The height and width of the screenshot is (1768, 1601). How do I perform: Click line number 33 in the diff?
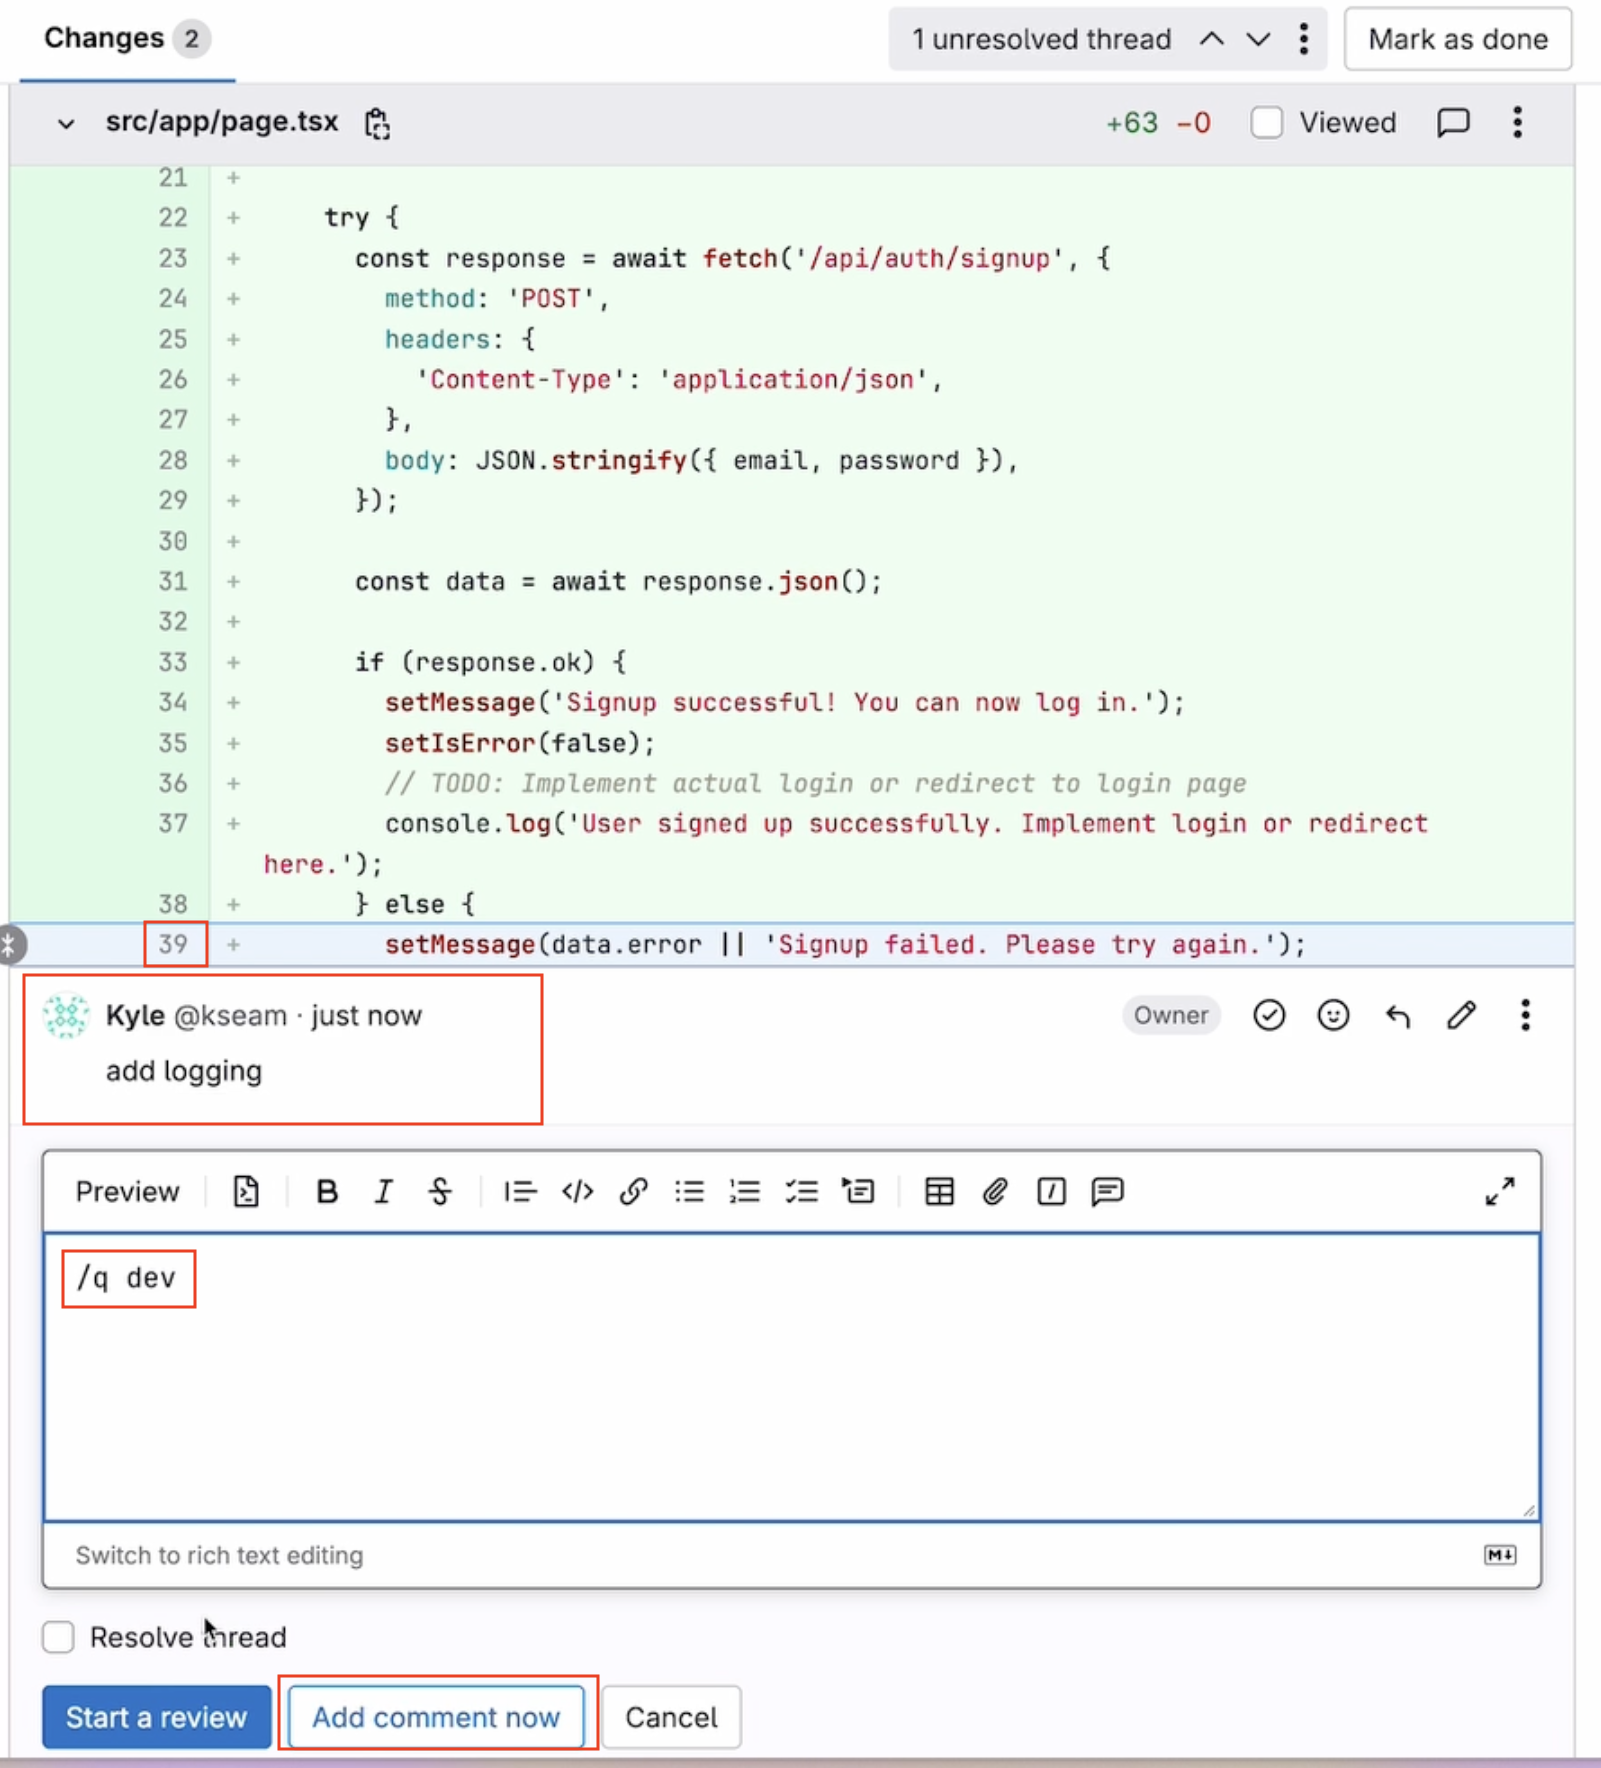(173, 662)
